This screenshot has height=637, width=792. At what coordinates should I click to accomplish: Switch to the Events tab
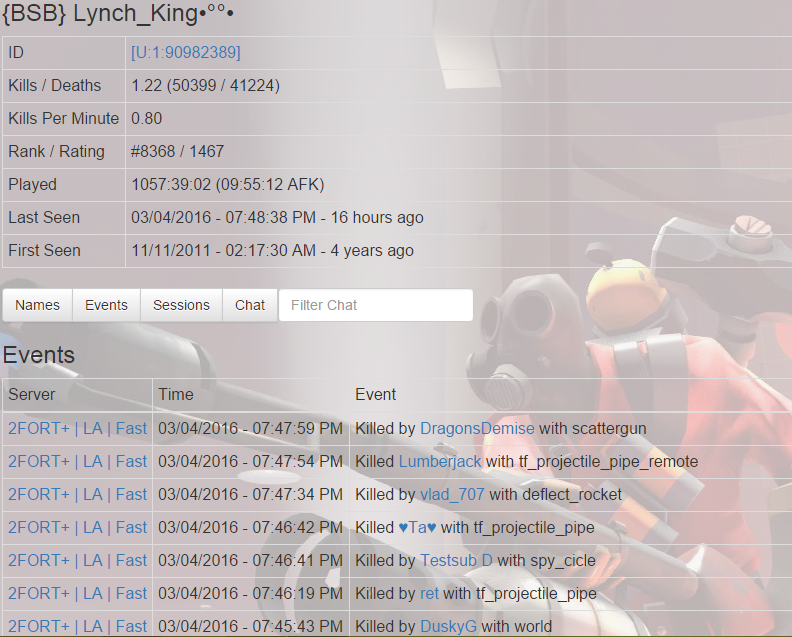[x=106, y=305]
